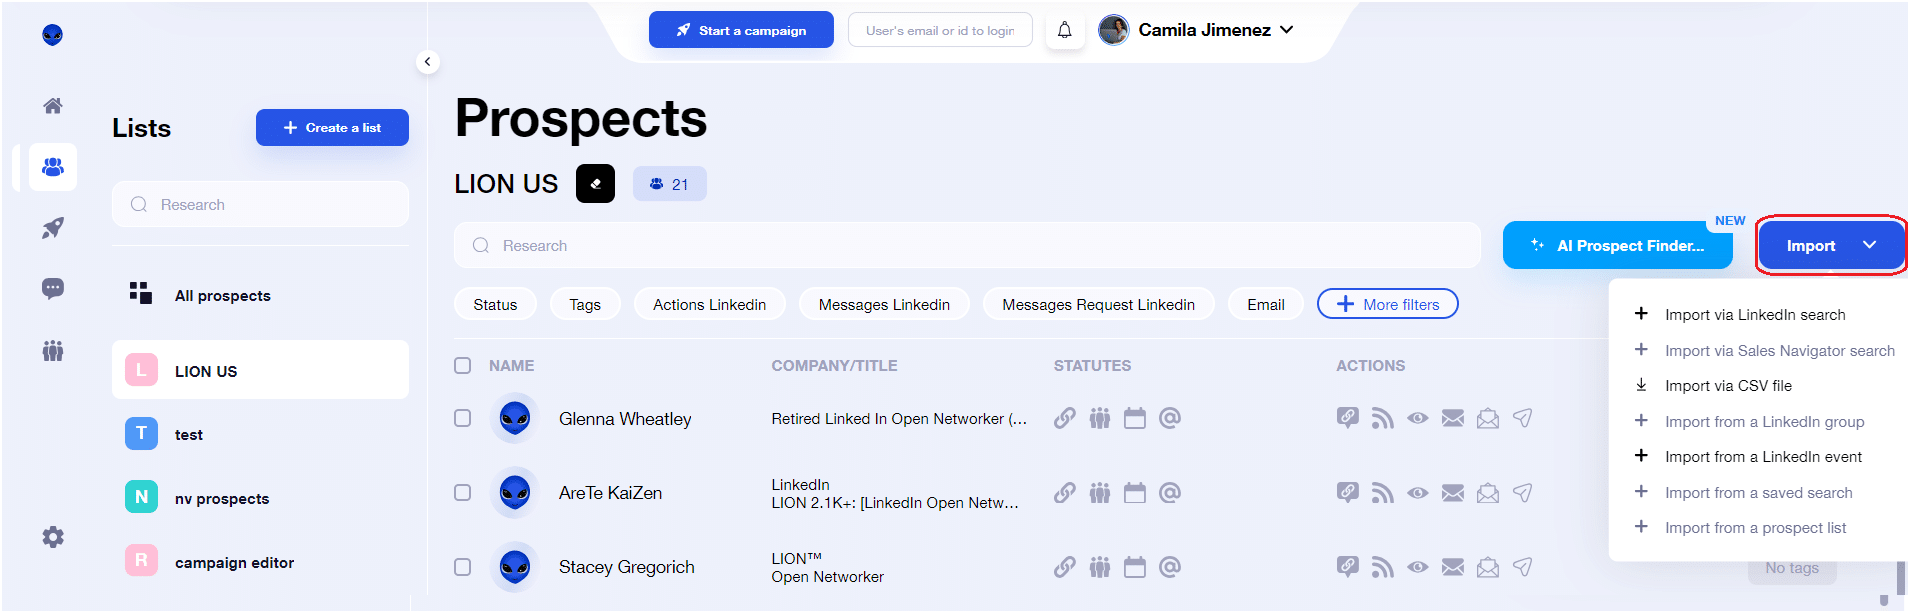
Task: Open campaigns rocket icon in sidebar
Action: [x=53, y=228]
